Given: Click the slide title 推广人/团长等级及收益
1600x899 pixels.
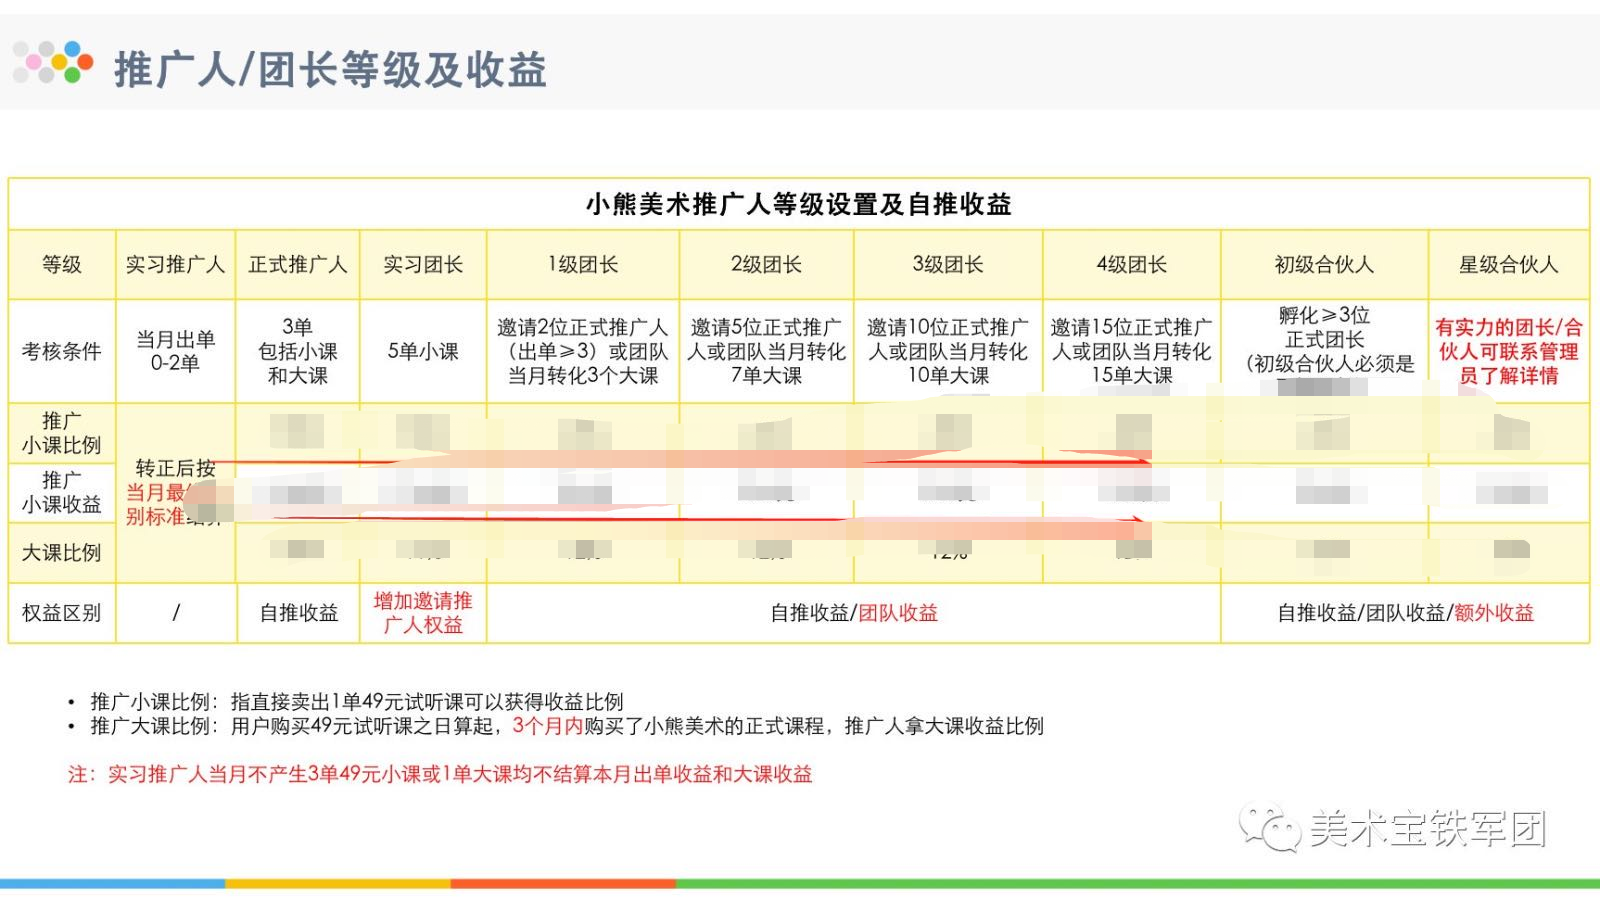Looking at the screenshot, I should coord(330,70).
